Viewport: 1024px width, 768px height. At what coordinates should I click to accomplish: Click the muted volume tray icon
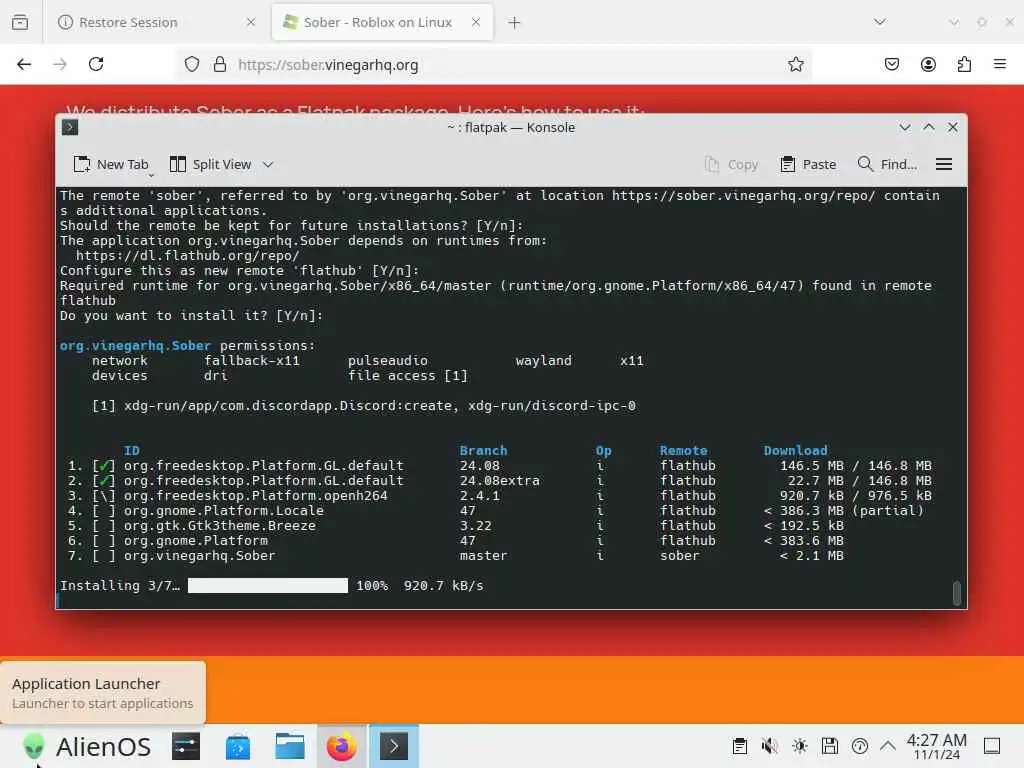769,746
